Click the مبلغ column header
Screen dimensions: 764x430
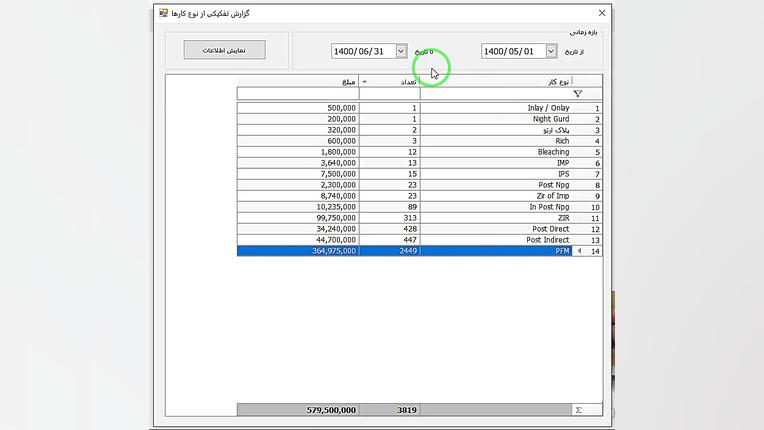point(298,81)
